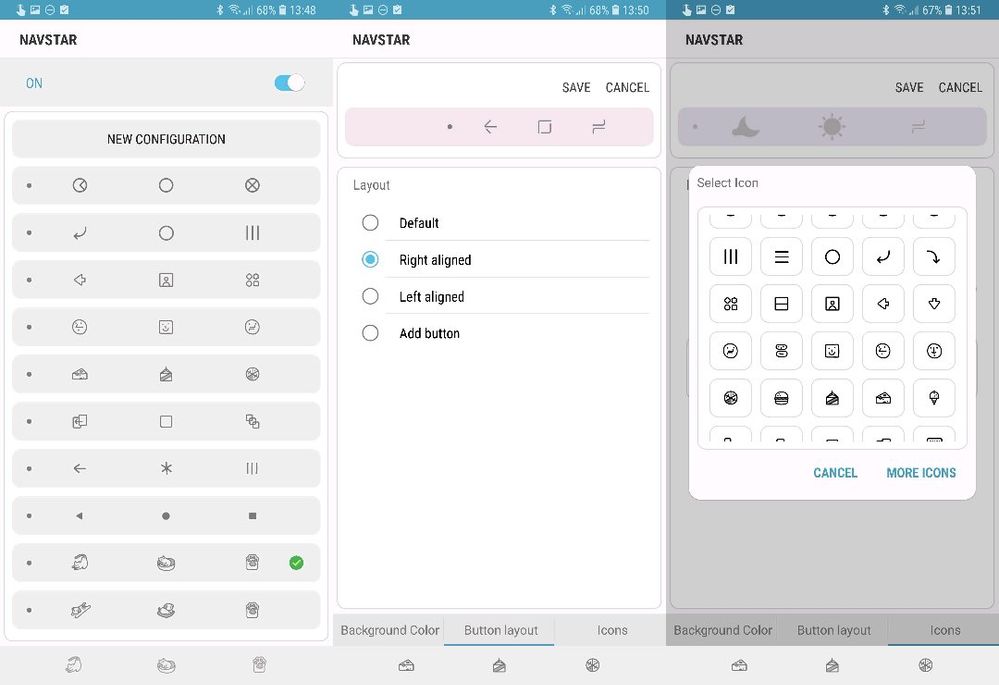Switch to the underlined Button layout tab
The height and width of the screenshot is (685, 999).
point(501,630)
